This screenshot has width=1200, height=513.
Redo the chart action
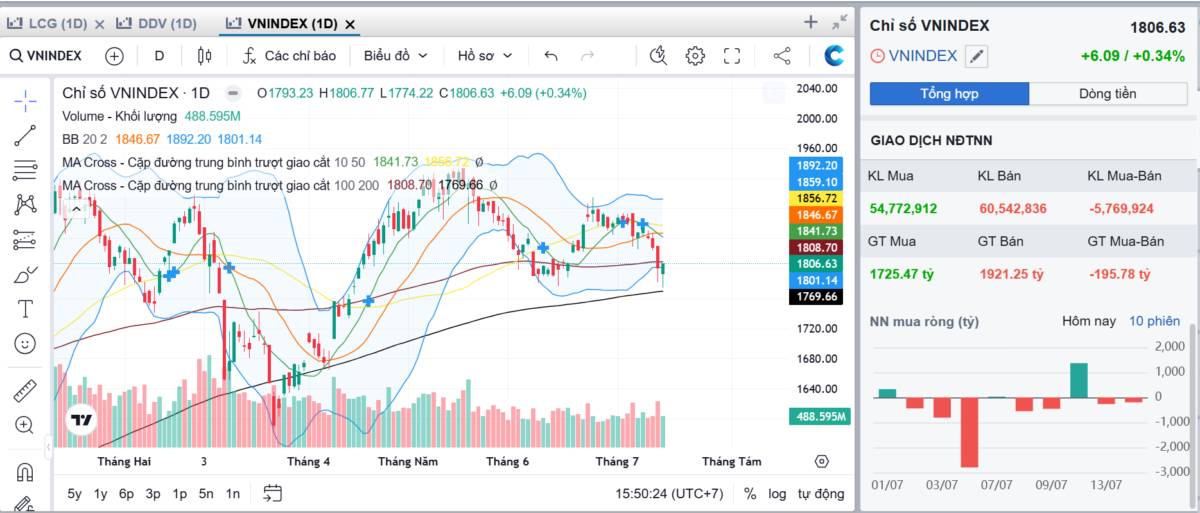(588, 56)
